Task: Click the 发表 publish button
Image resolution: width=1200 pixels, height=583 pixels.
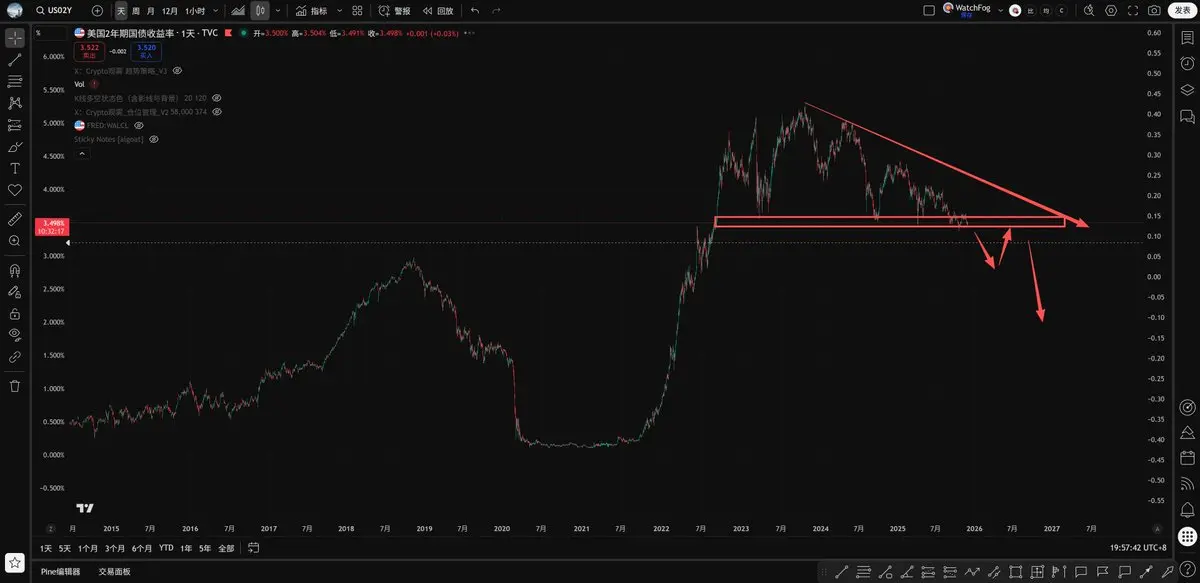Action: click(x=1182, y=10)
